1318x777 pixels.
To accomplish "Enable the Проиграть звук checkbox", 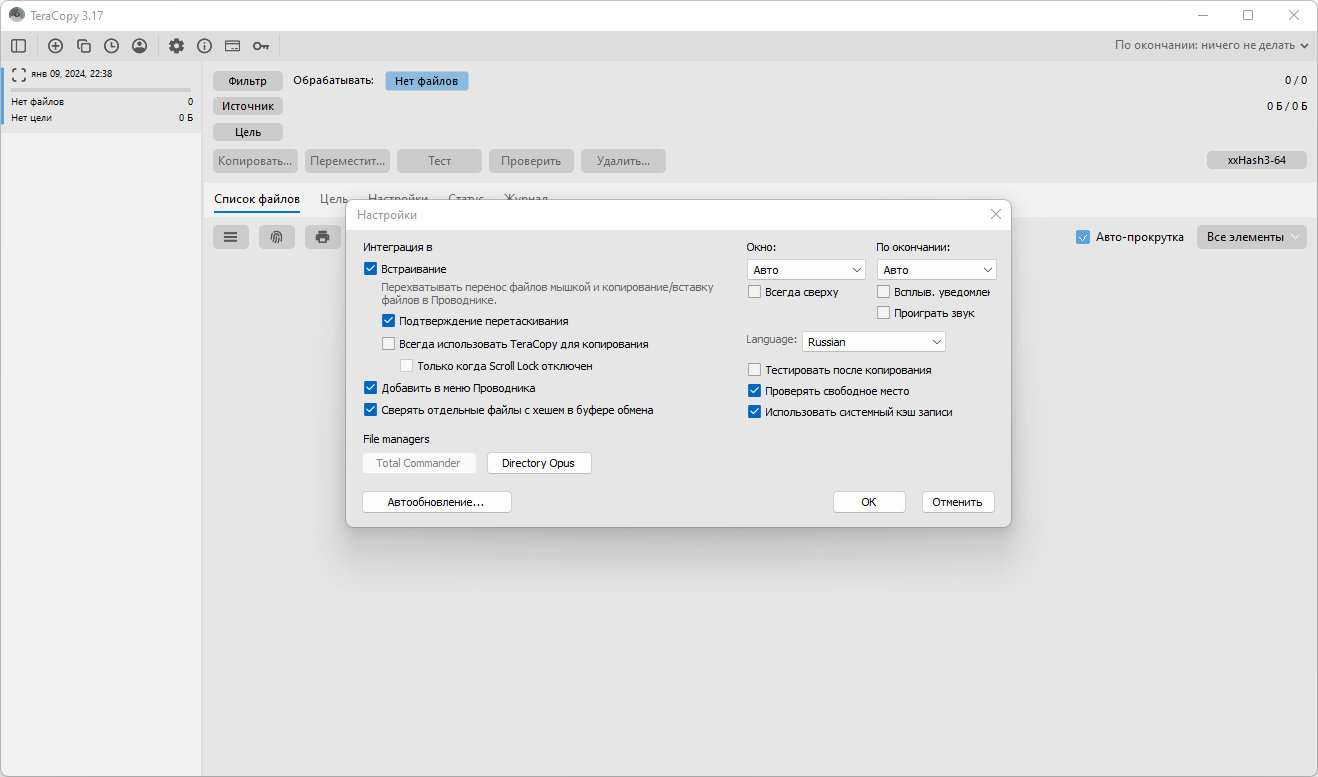I will [884, 313].
